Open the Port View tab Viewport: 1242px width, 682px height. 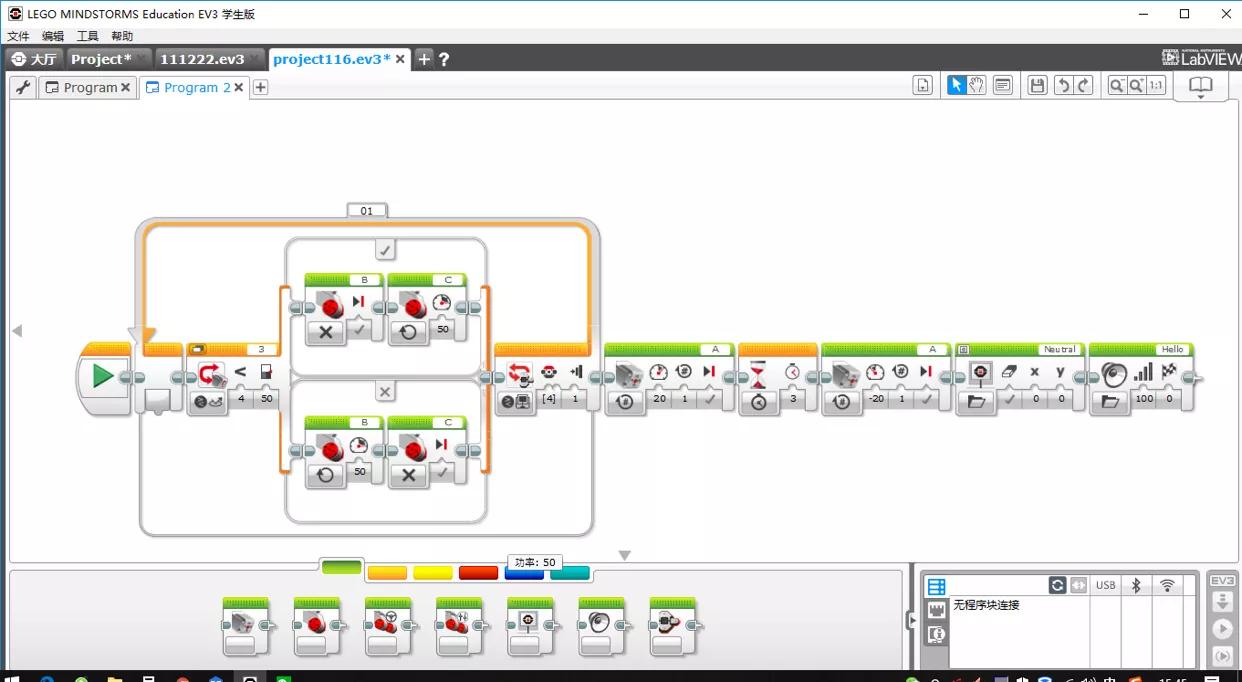coord(936,610)
